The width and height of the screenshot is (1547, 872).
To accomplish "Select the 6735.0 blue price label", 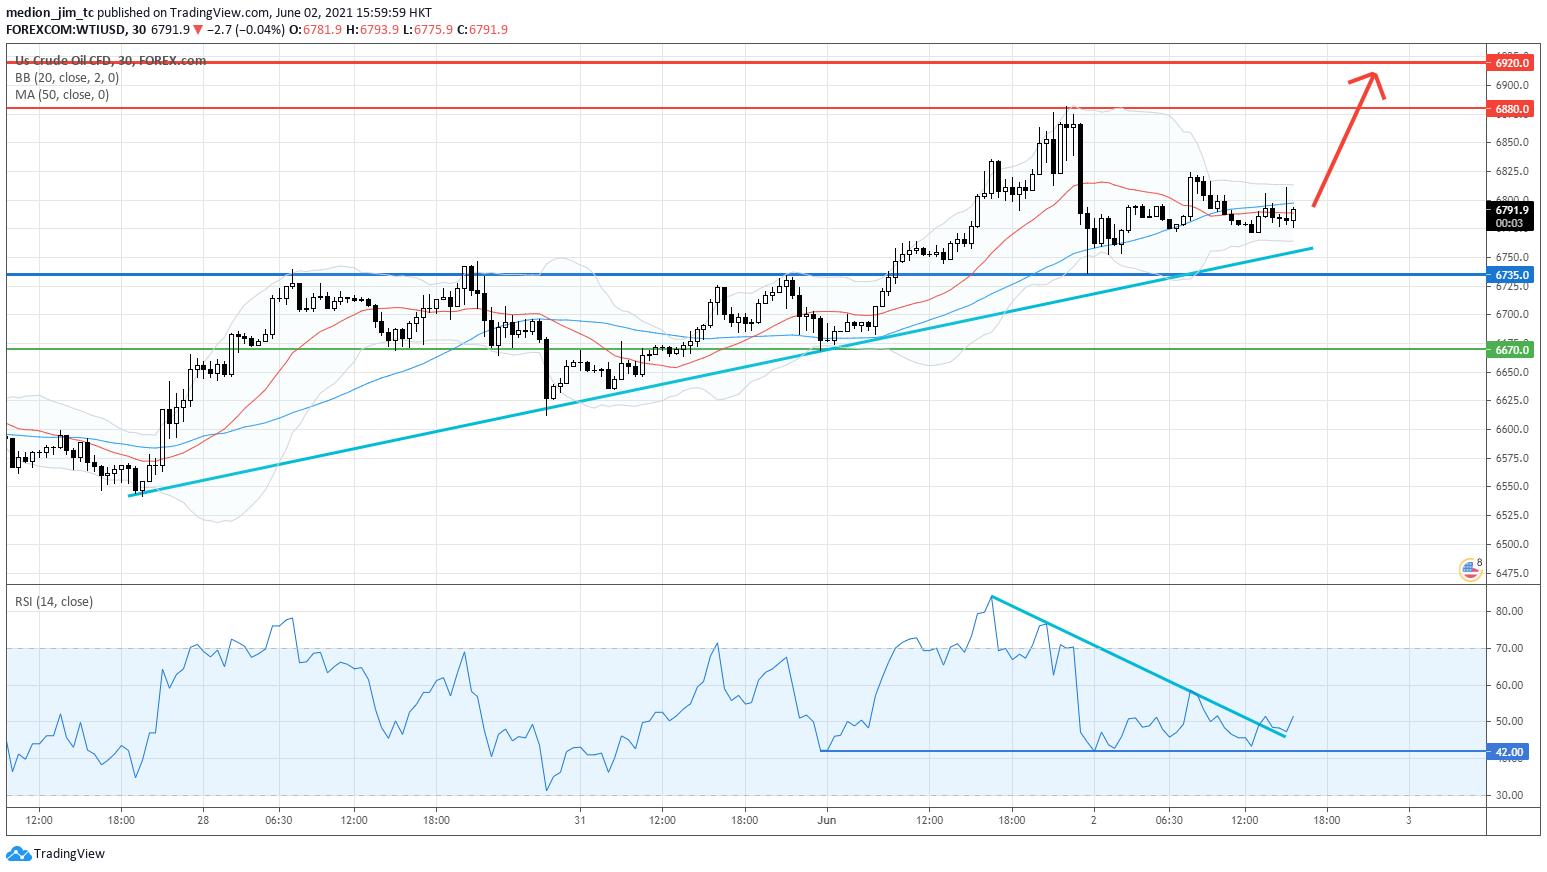I will (x=1512, y=274).
